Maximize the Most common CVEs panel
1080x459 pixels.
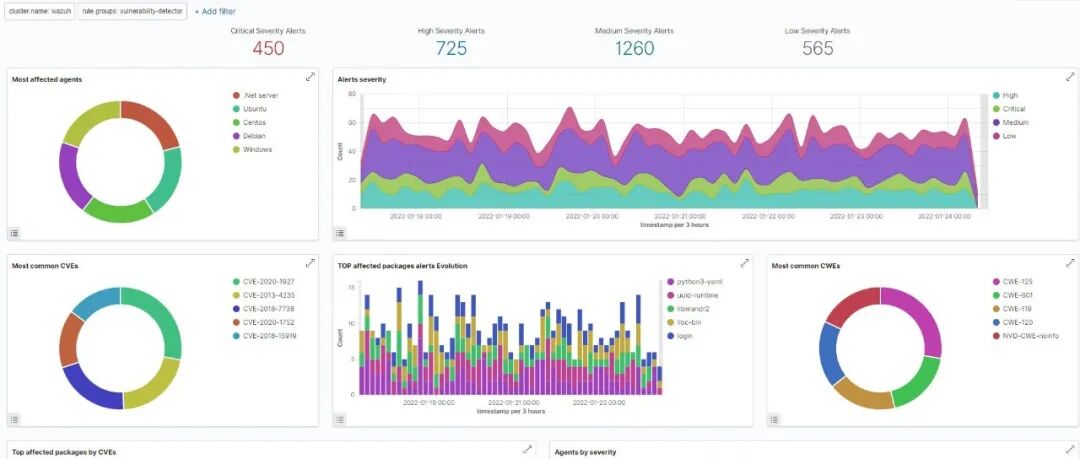(311, 263)
